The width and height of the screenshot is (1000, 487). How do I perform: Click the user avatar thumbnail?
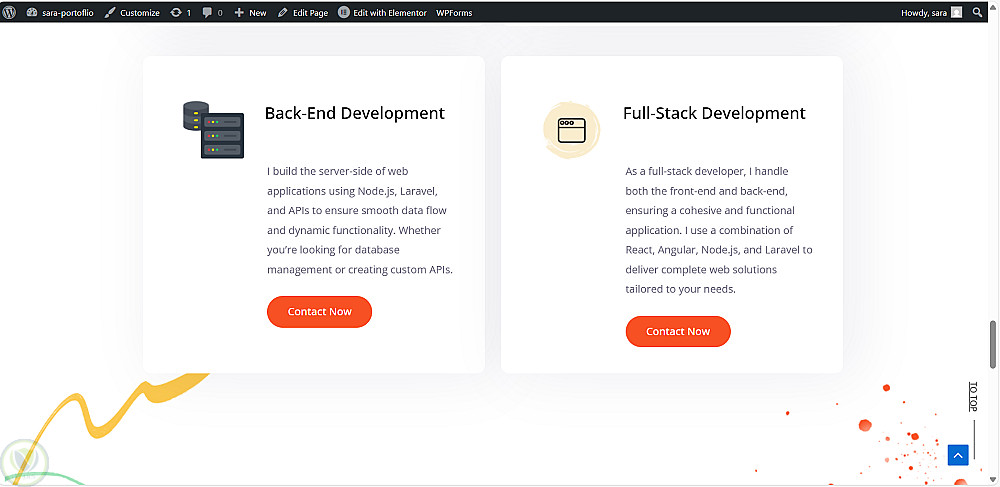pos(957,13)
